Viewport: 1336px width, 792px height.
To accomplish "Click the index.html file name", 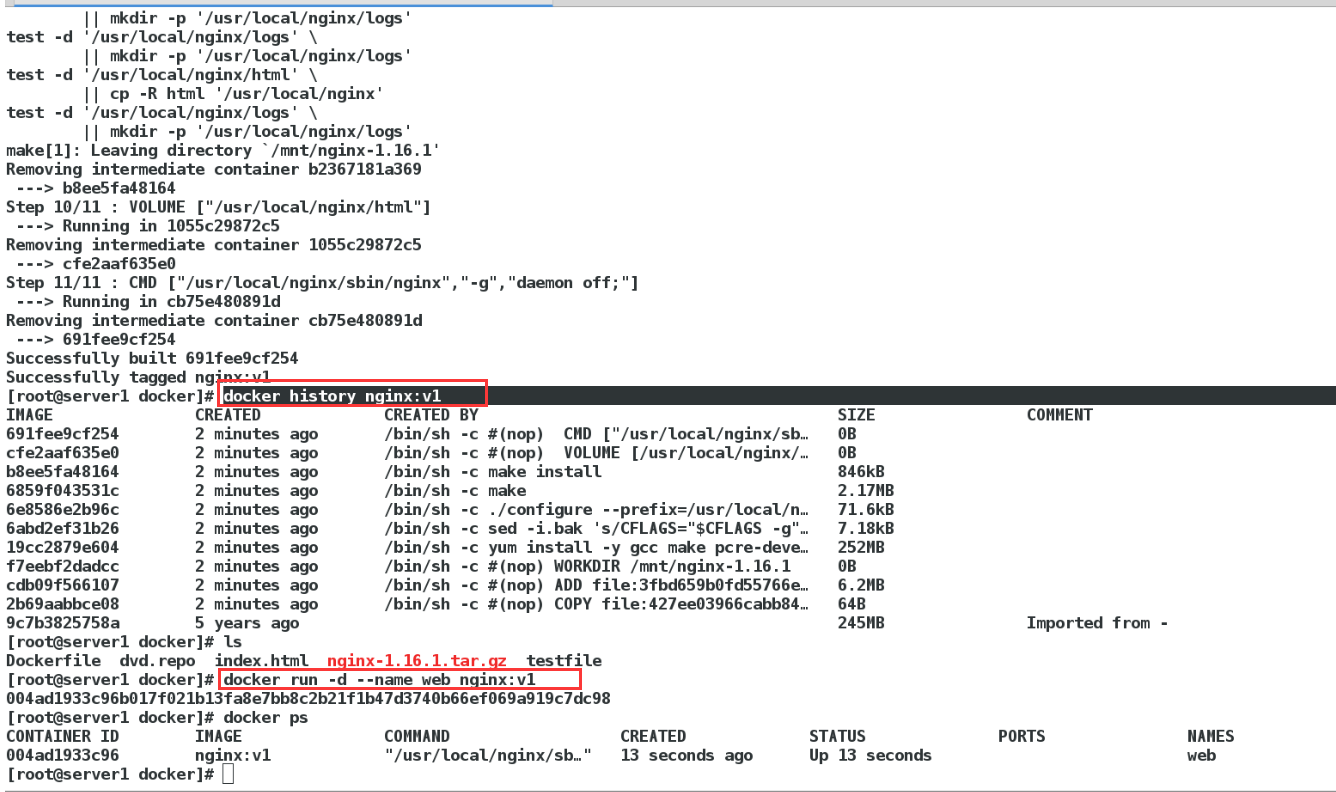I will [x=261, y=661].
